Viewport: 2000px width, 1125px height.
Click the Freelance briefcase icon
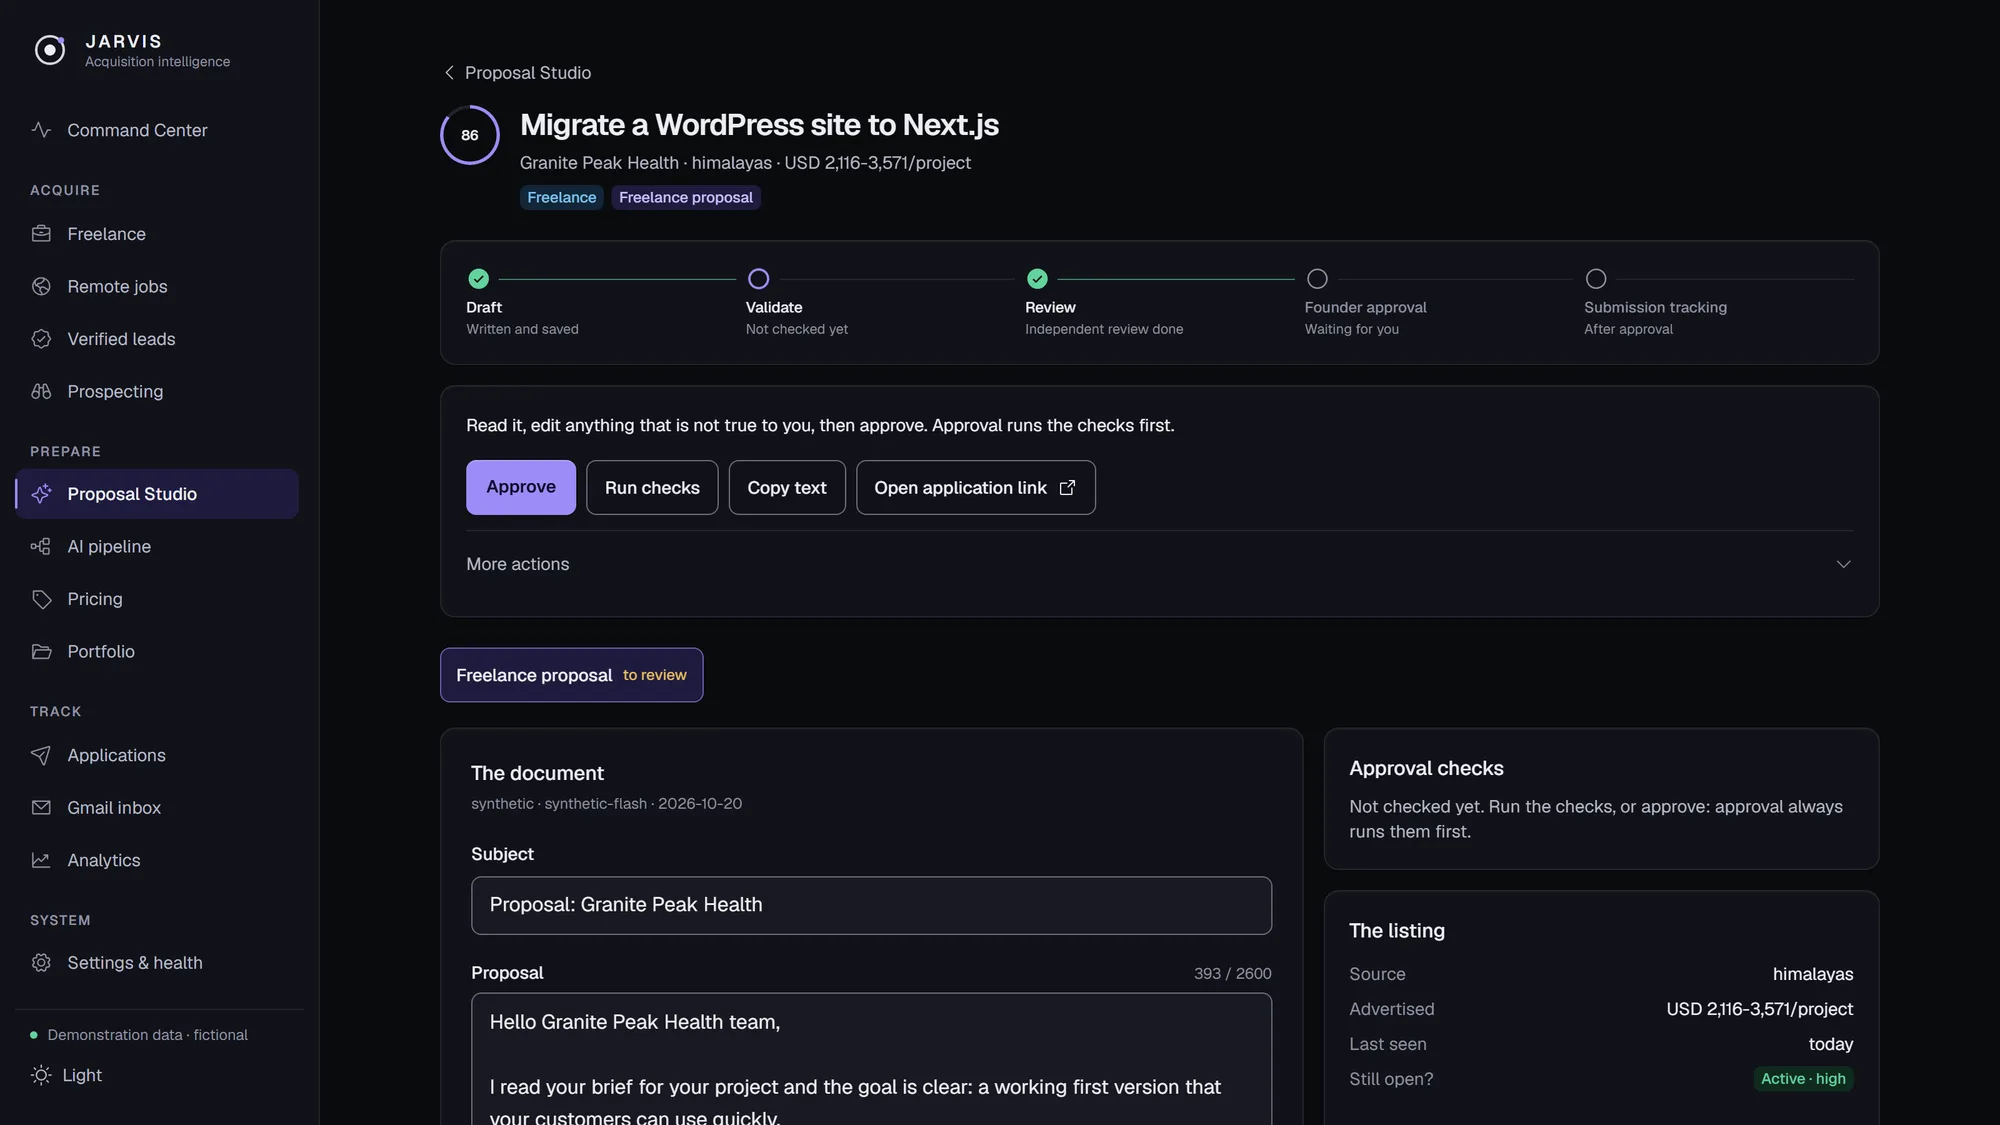point(41,234)
